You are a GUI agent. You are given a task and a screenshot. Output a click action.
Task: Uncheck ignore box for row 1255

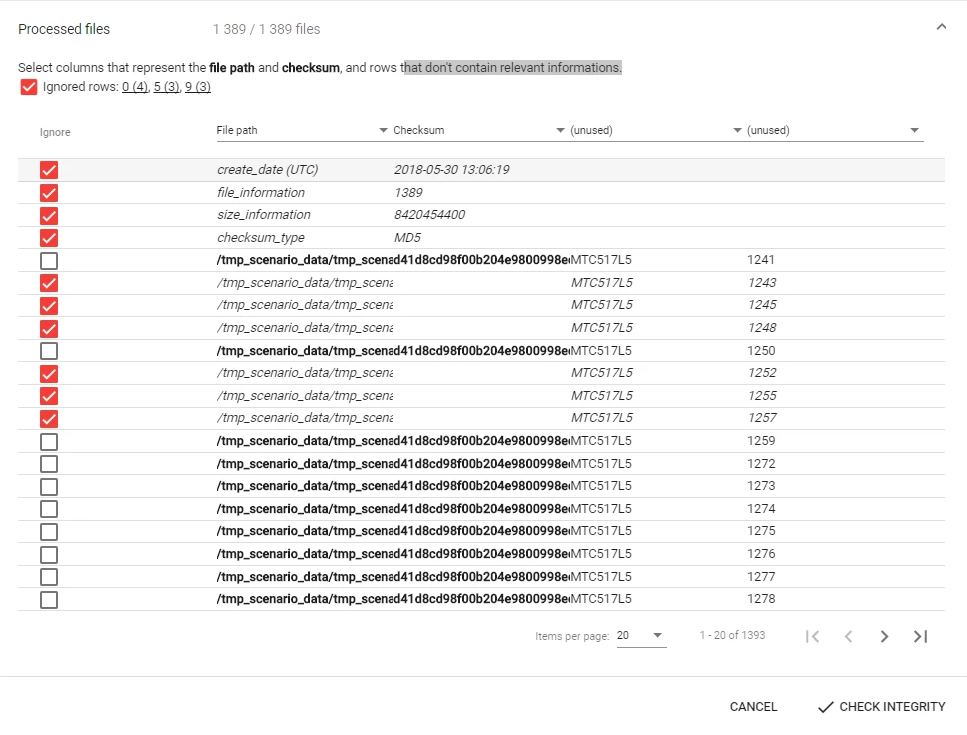[x=49, y=396]
